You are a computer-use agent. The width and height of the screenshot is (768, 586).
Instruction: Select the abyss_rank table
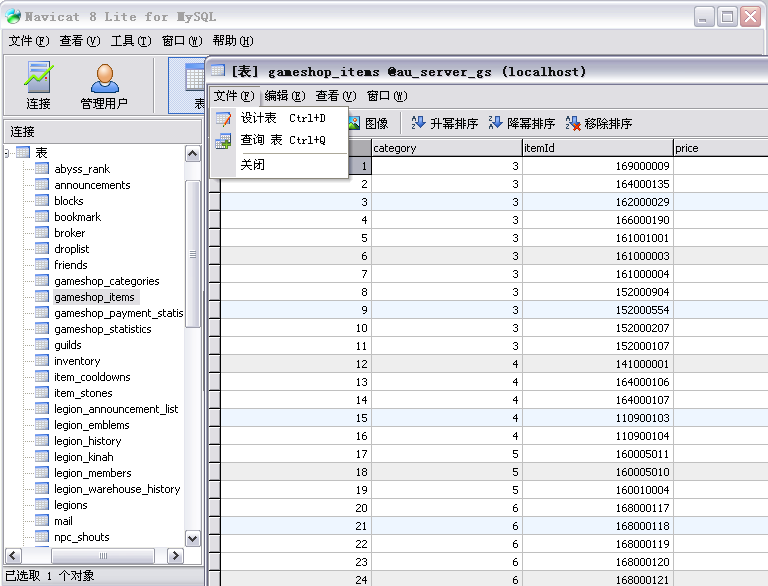pyautogui.click(x=82, y=169)
